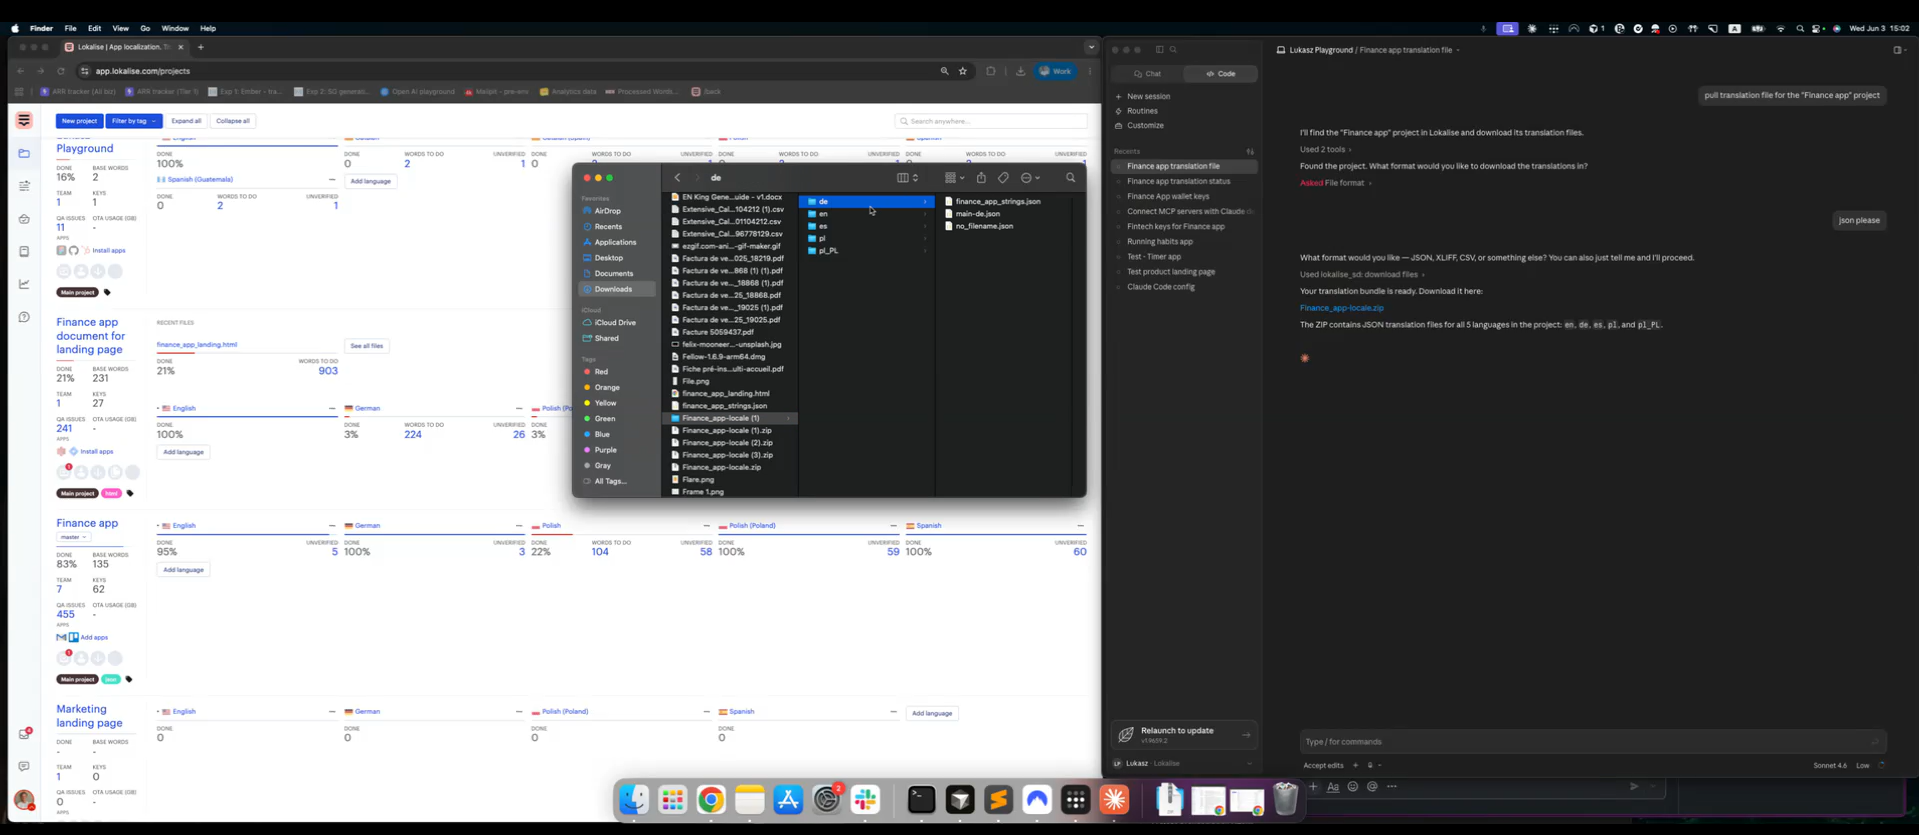
Task: Click the search icon in Claude sidebar header
Action: click(1173, 50)
